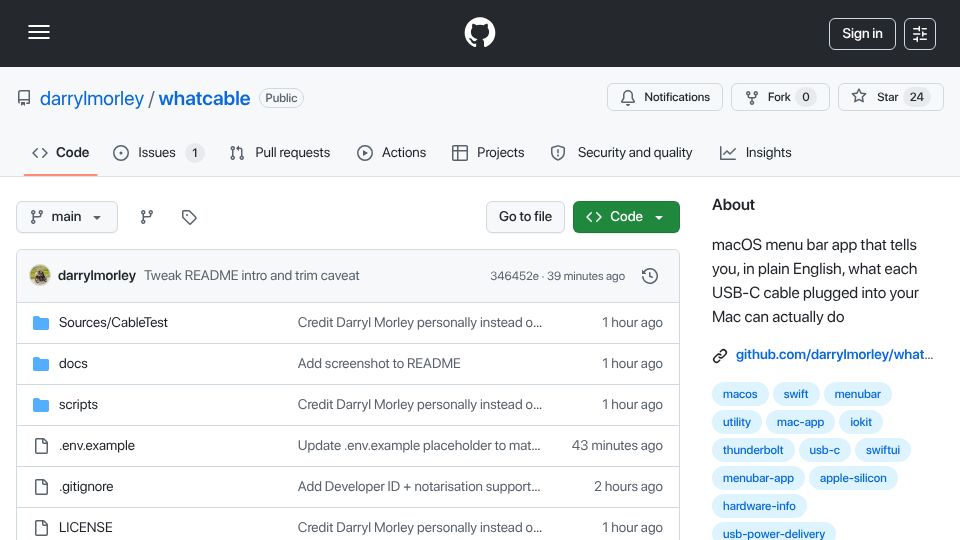This screenshot has width=960, height=540.
Task: View tags using the tag icon
Action: click(189, 217)
